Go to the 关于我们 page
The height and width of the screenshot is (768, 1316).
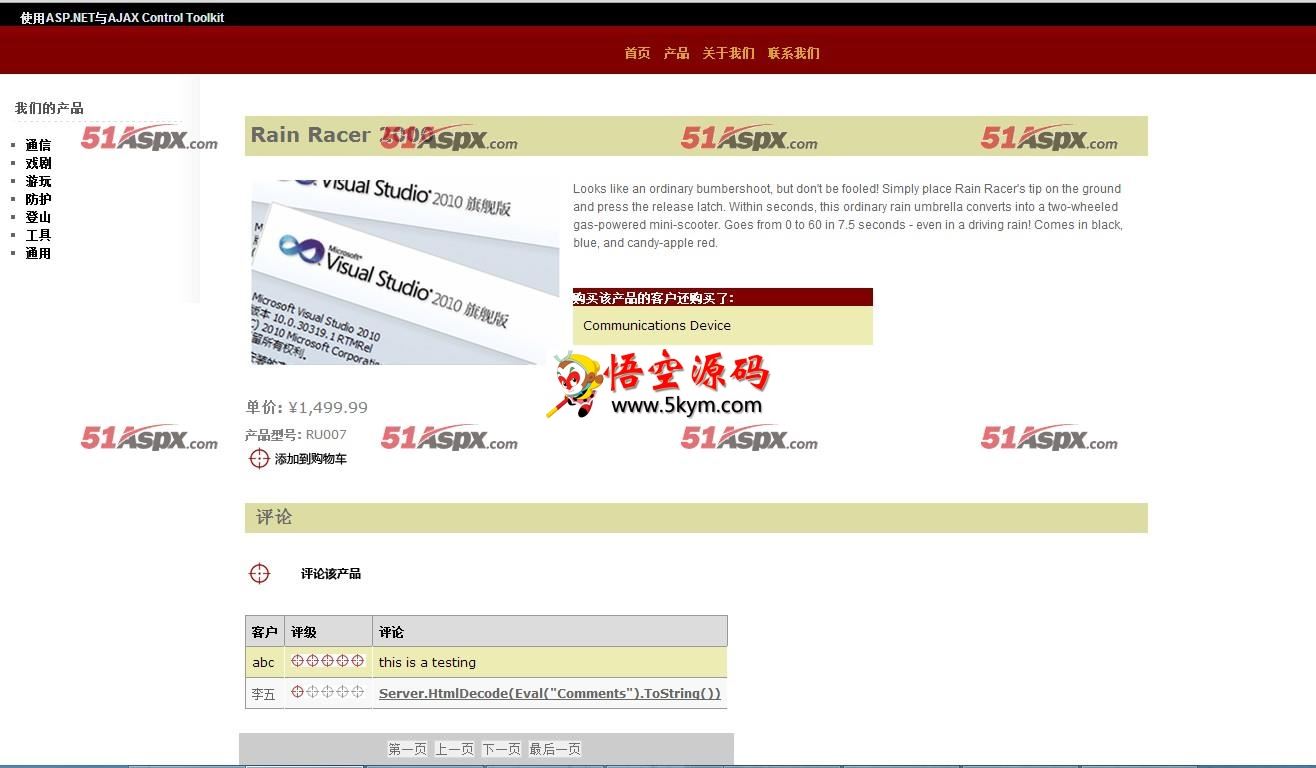(x=728, y=53)
